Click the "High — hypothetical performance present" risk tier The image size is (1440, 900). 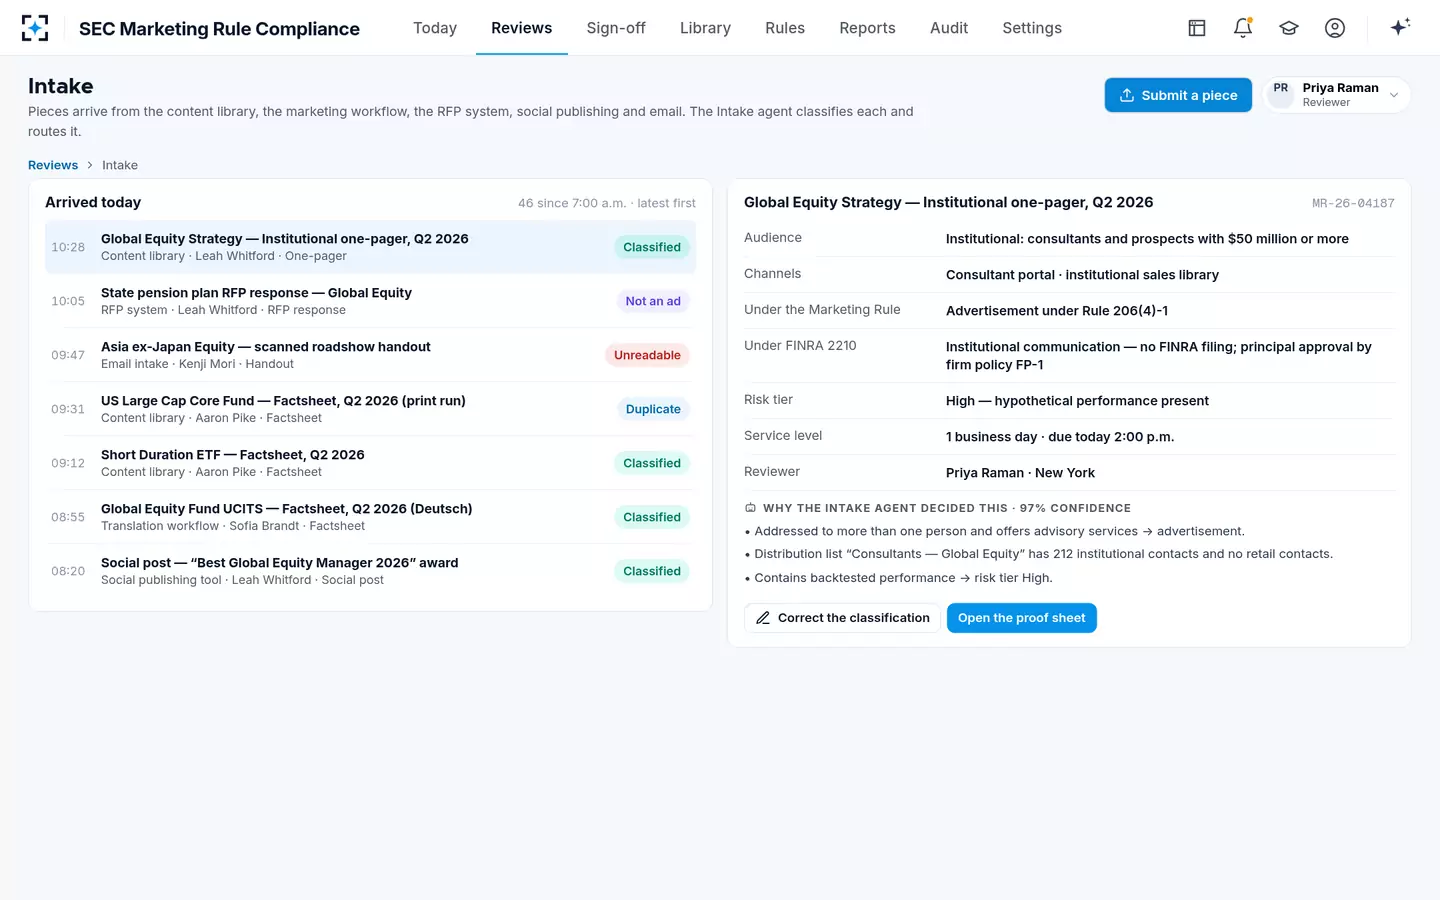point(1077,401)
